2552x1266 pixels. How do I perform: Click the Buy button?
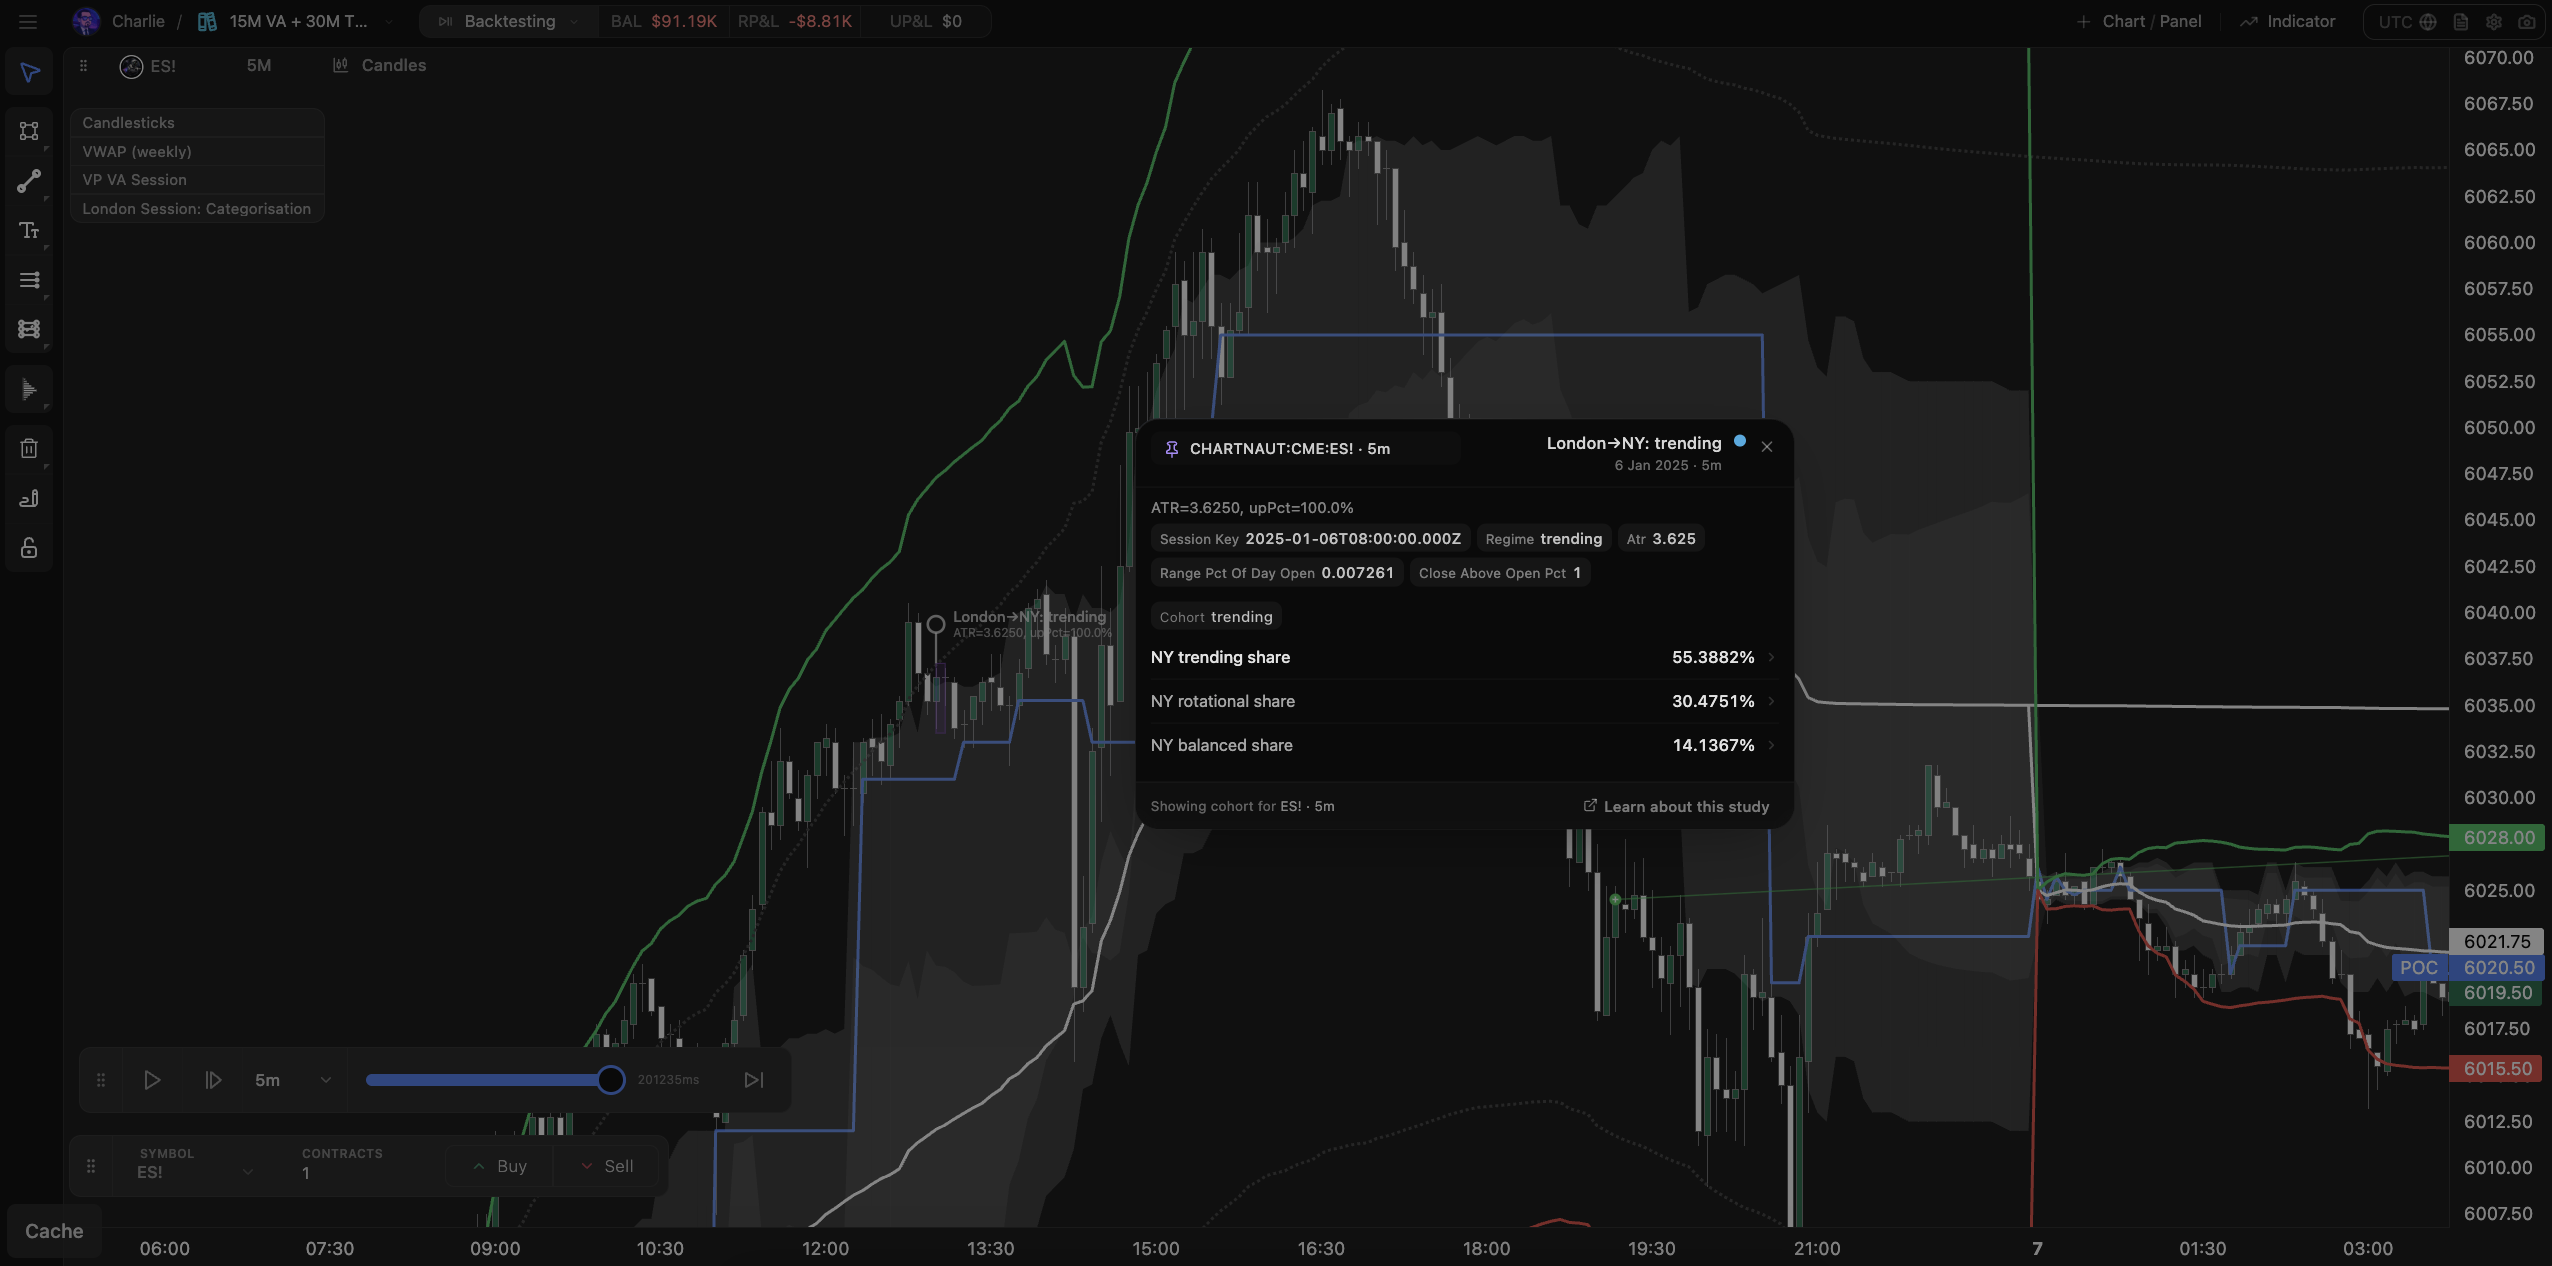[499, 1166]
